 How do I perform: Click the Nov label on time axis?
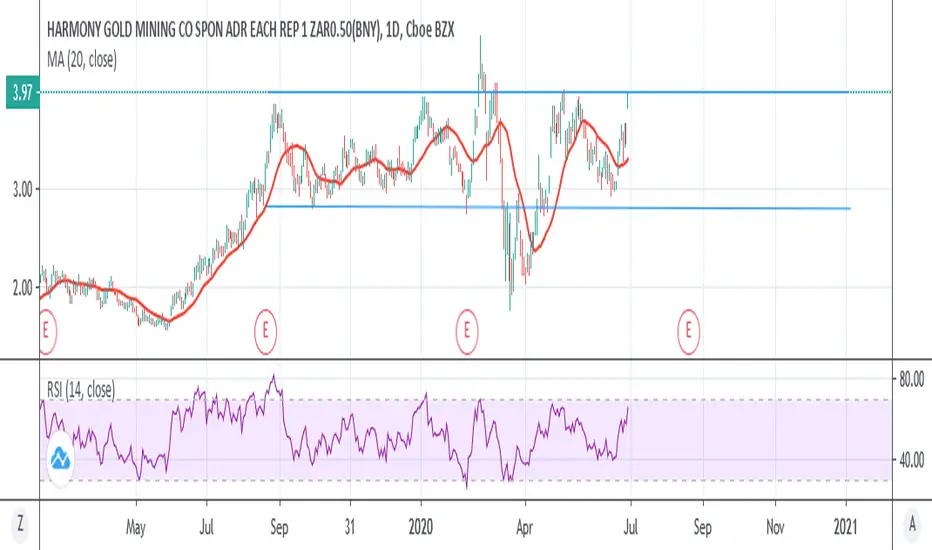775,527
